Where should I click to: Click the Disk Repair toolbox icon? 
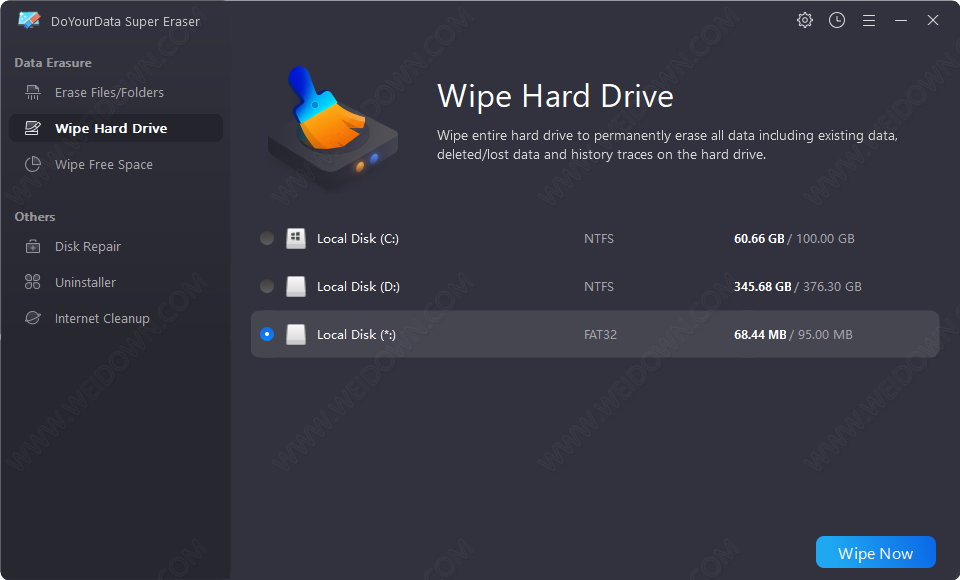pos(32,246)
